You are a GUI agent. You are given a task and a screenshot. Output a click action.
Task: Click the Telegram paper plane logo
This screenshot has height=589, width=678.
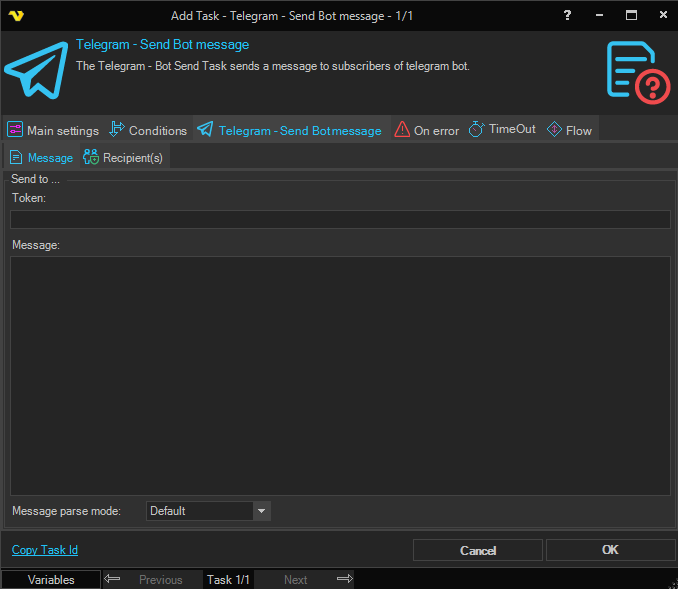35,68
